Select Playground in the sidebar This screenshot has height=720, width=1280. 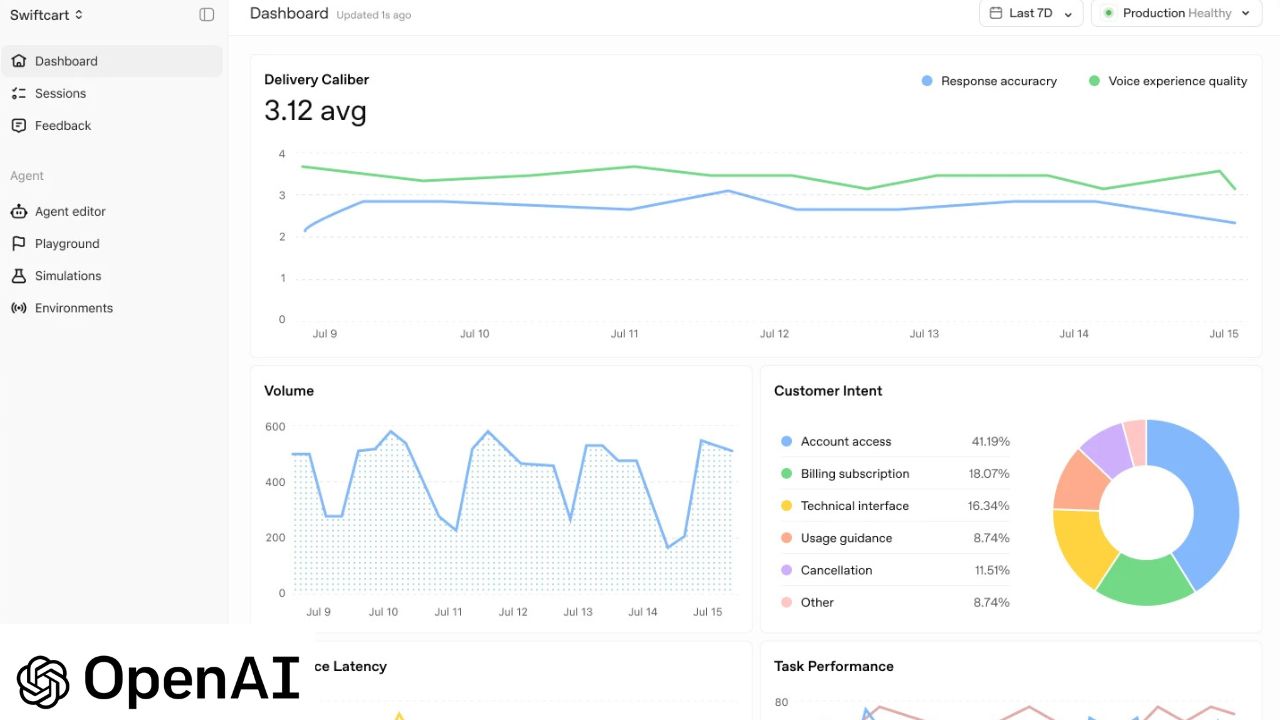(112, 243)
